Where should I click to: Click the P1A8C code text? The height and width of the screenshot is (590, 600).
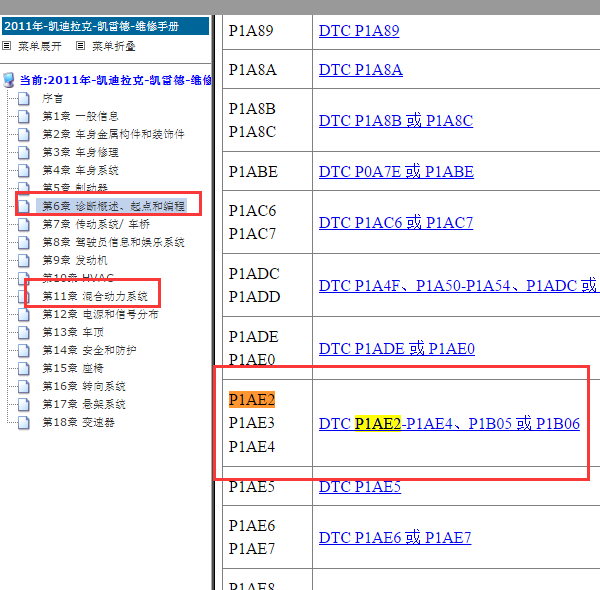click(252, 132)
